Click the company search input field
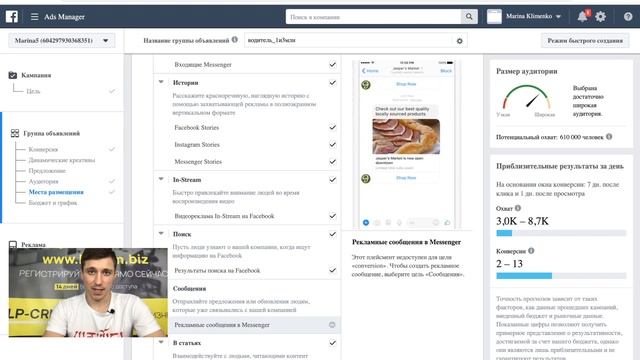 pyautogui.click(x=373, y=17)
